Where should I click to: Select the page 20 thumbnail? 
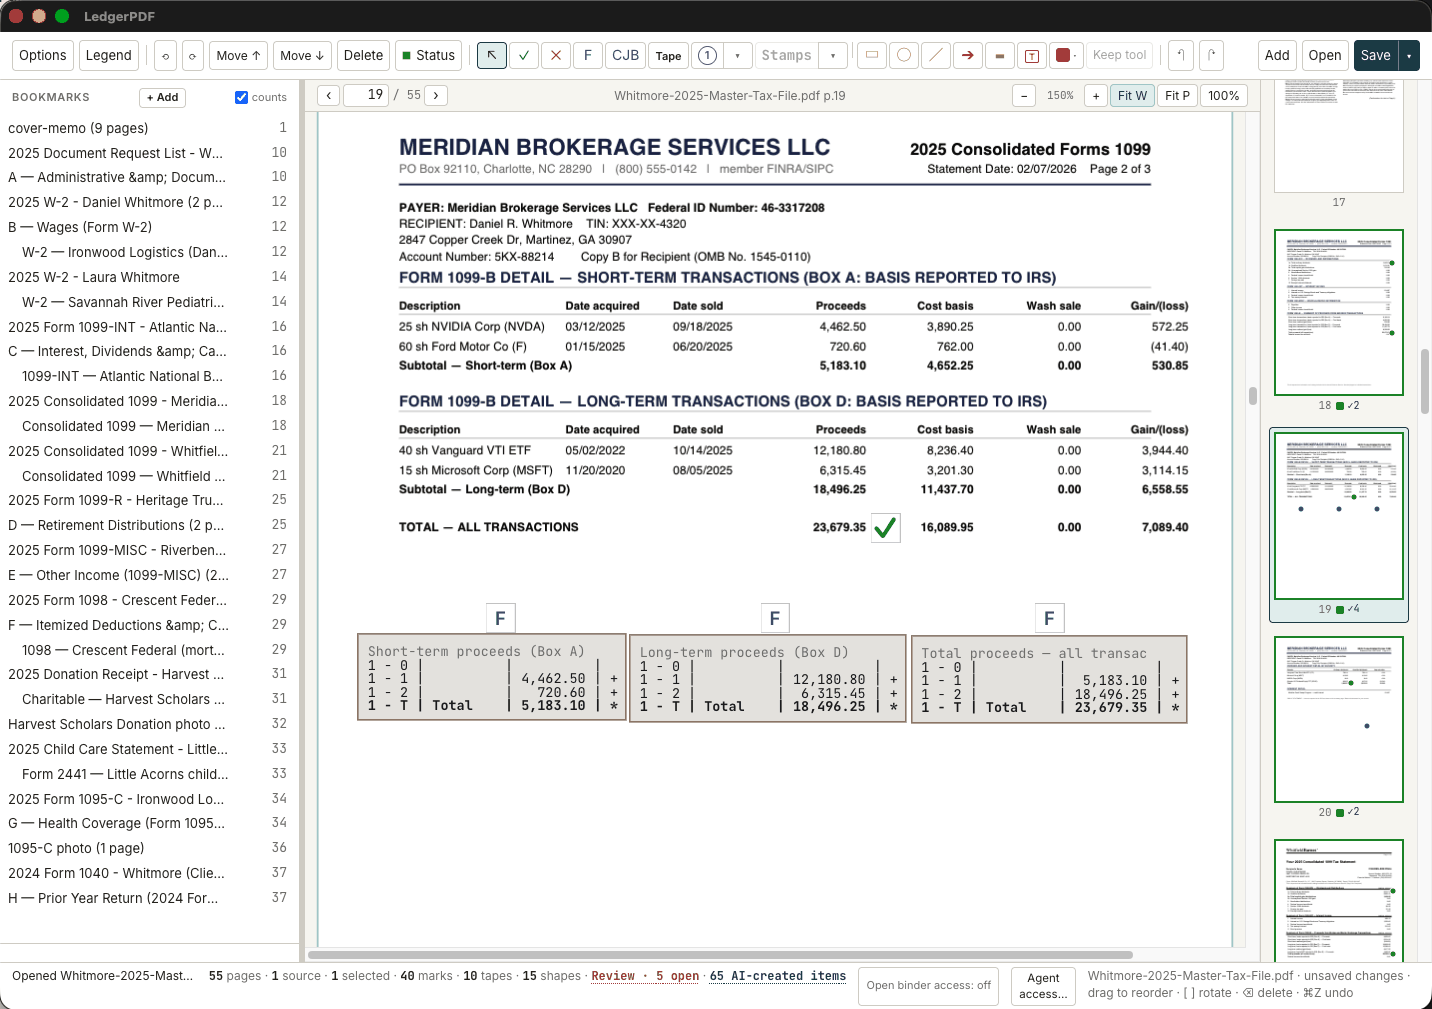(x=1339, y=719)
